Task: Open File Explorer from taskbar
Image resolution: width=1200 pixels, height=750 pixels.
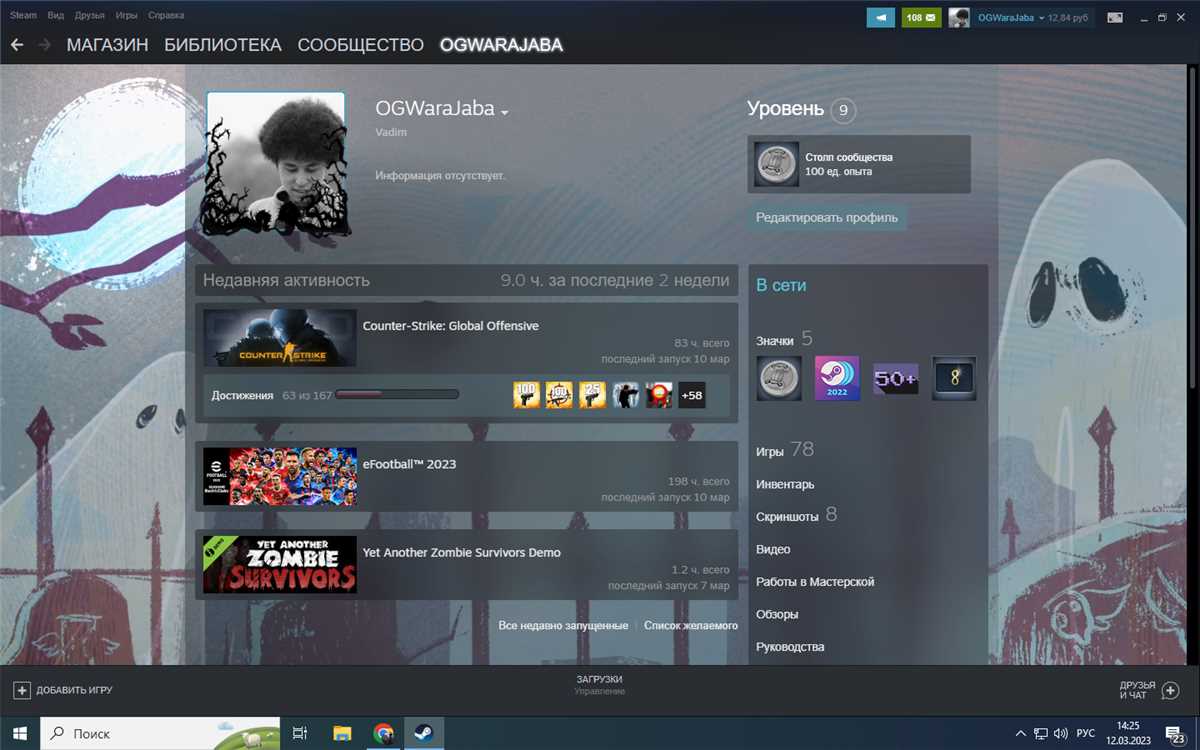Action: [342, 733]
